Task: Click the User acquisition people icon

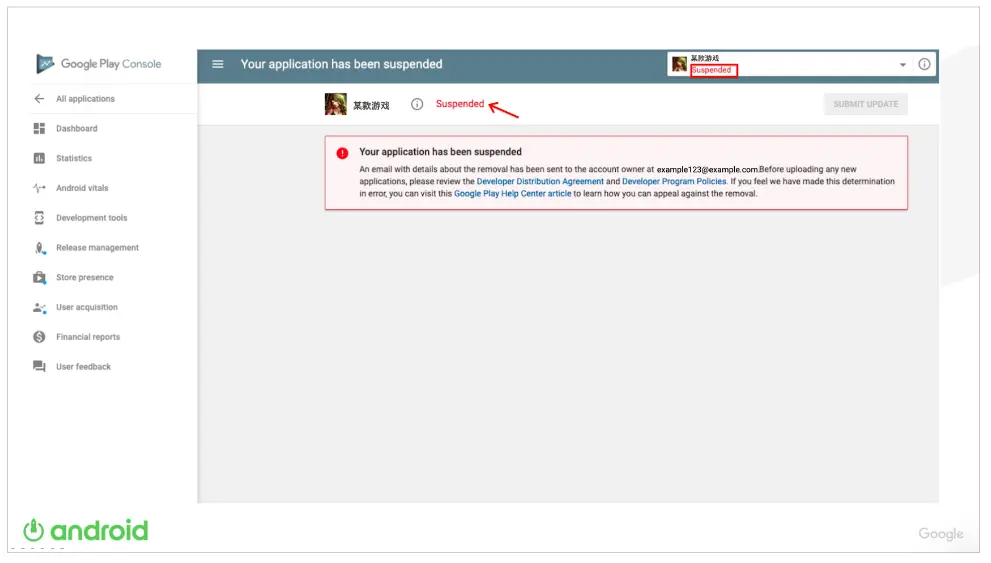Action: pyautogui.click(x=39, y=308)
